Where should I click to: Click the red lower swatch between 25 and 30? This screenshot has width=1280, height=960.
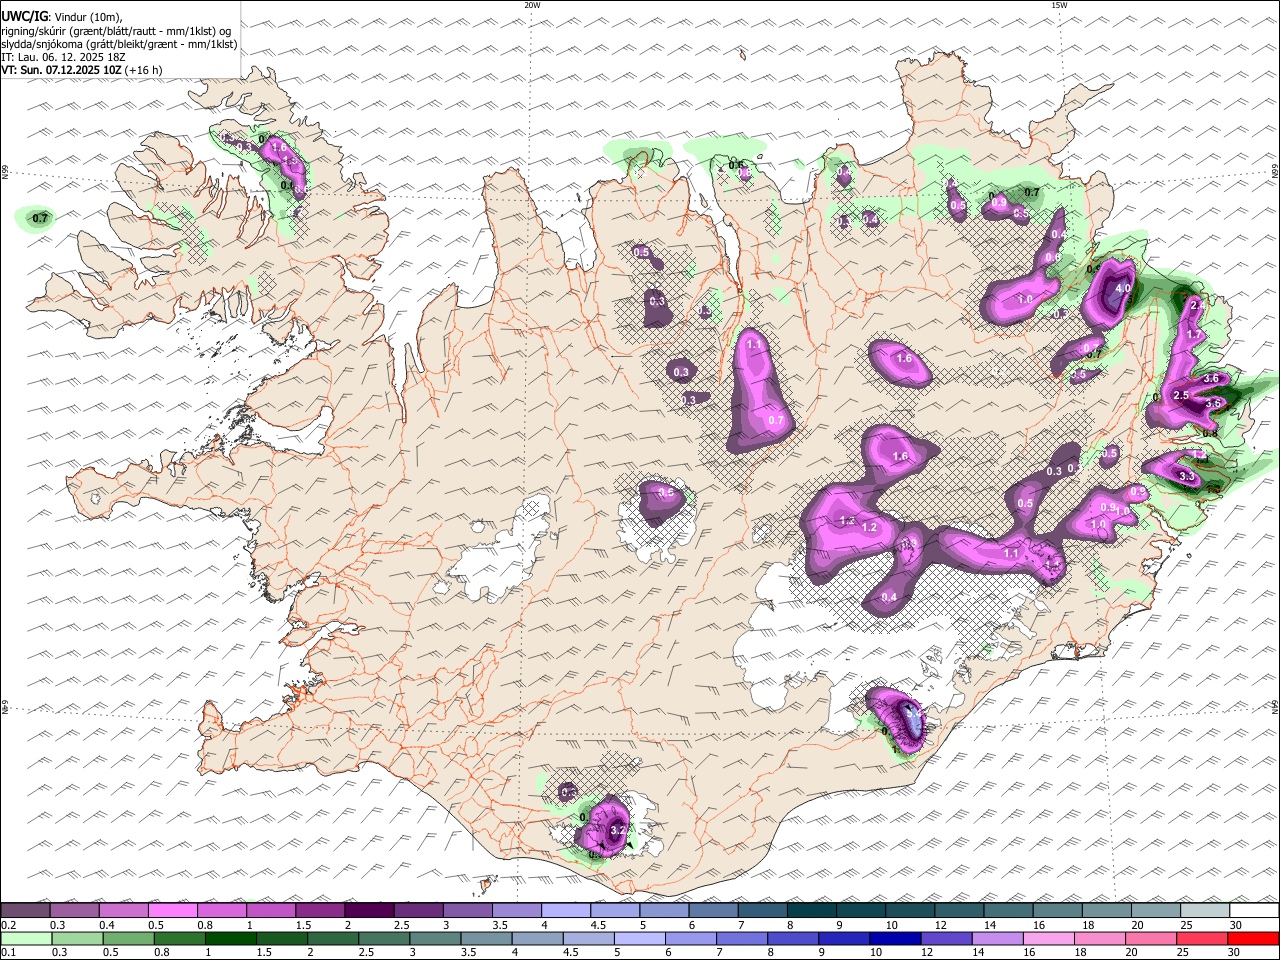click(x=1204, y=939)
